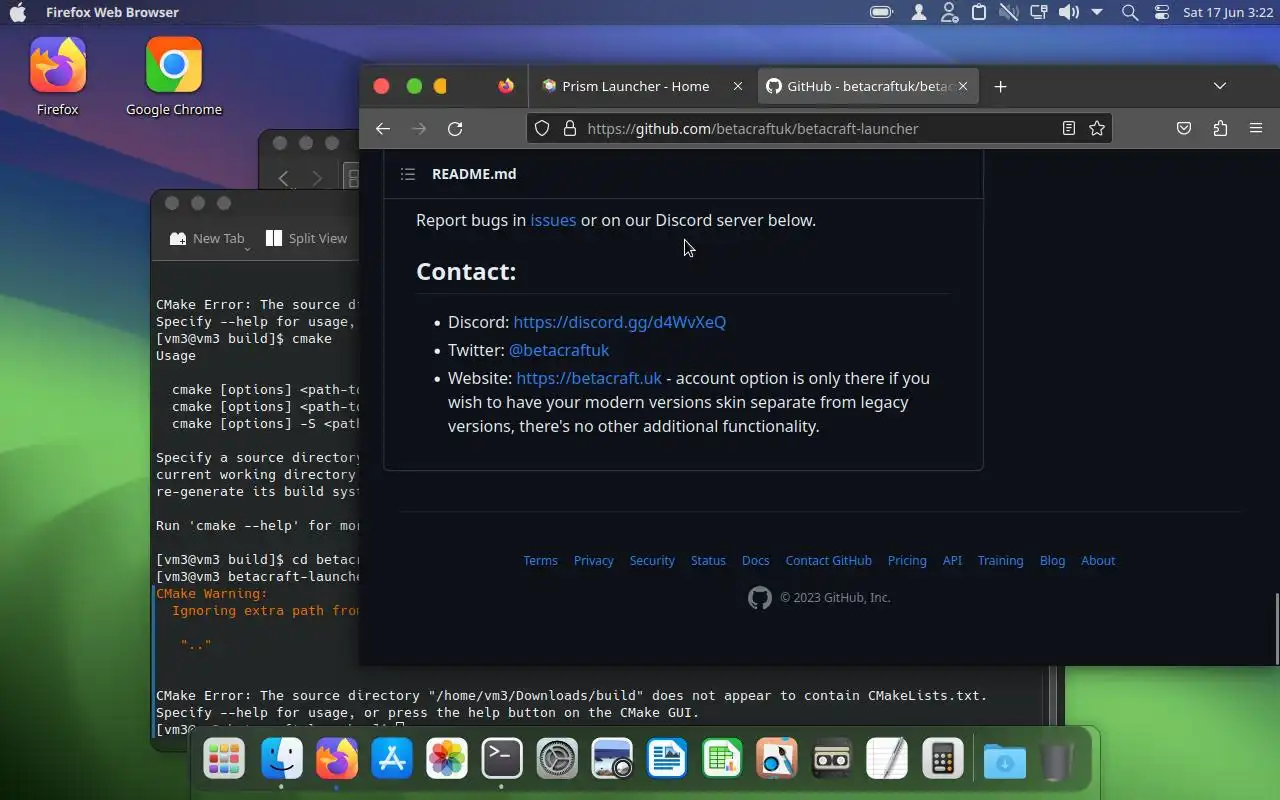Bookmark this page with the star
Screen dimensions: 1280x800
1097,128
